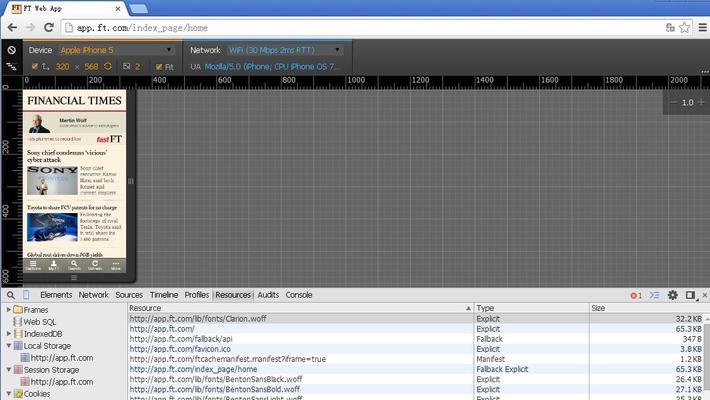The image size is (710, 400).
Task: Click the fastFT logo link
Action: (109, 139)
